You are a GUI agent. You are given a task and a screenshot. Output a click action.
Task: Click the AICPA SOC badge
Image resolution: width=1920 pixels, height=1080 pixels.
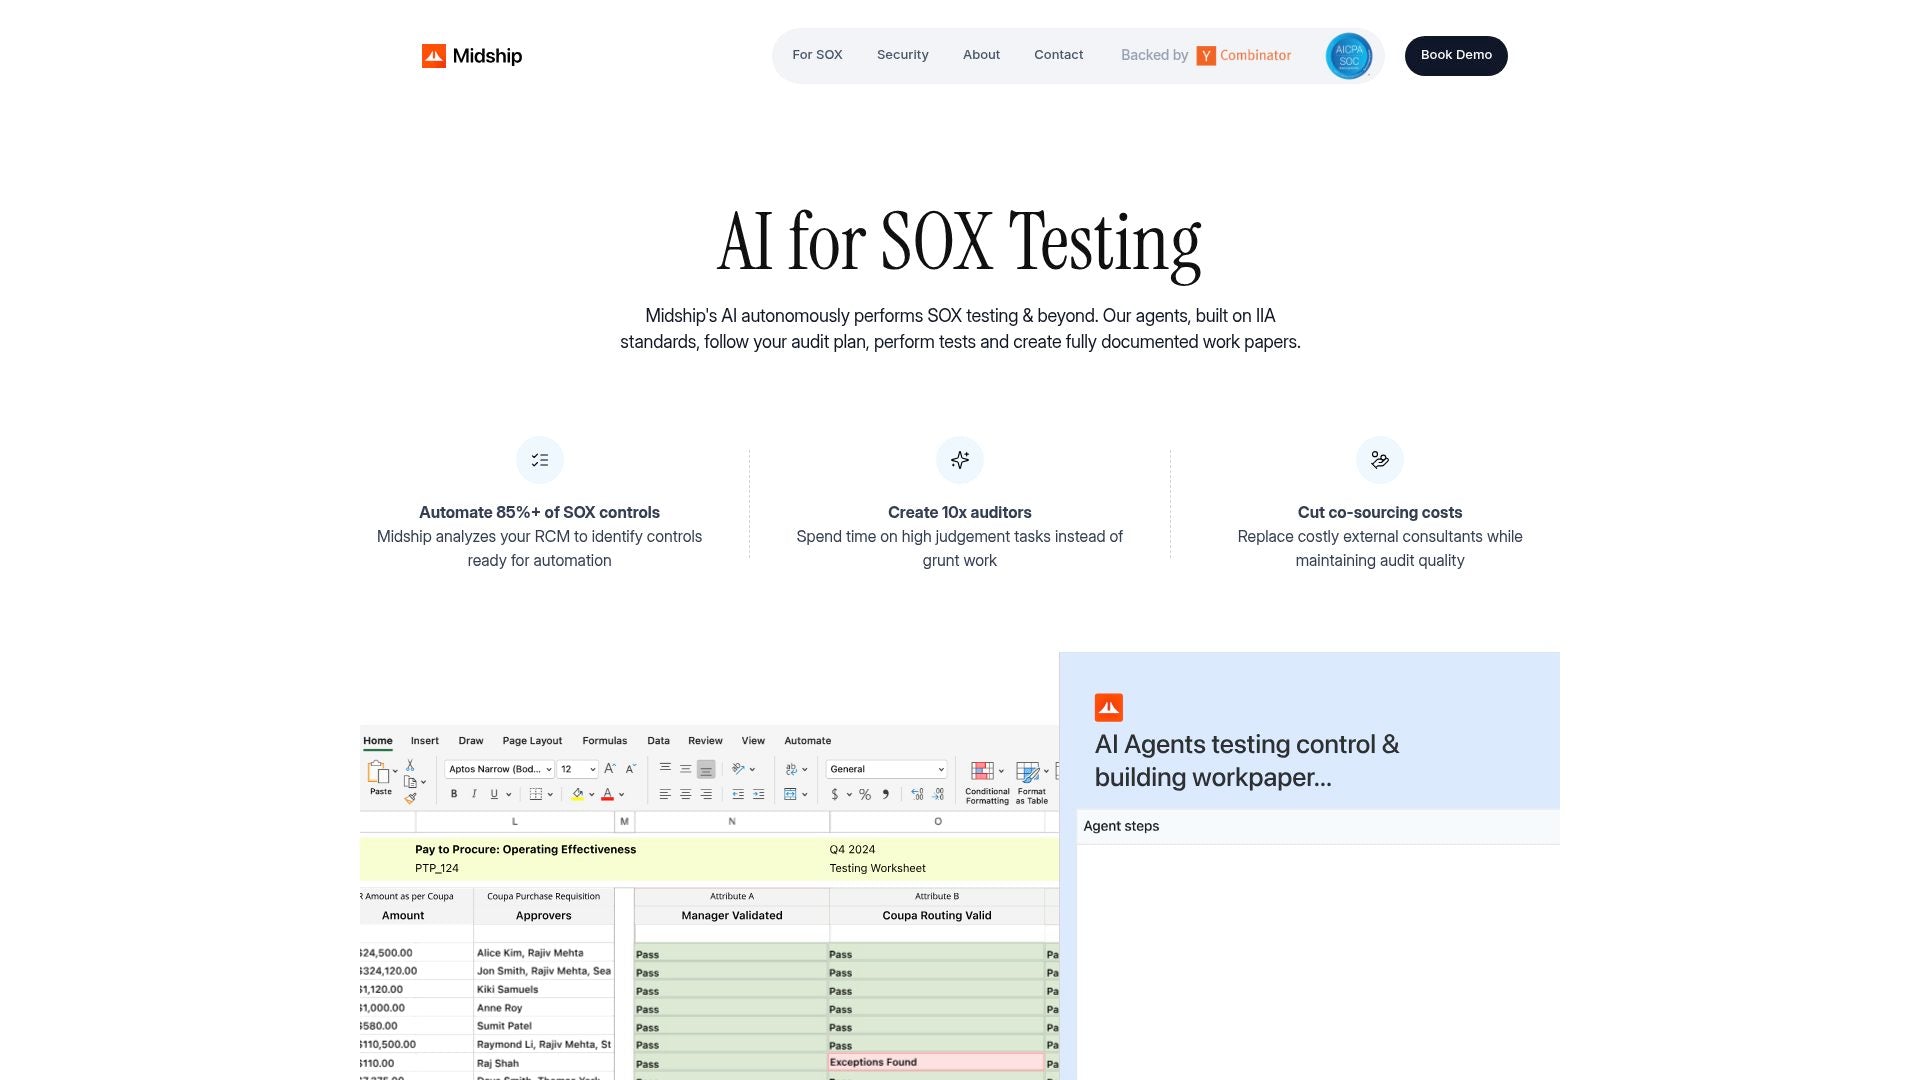click(1348, 56)
